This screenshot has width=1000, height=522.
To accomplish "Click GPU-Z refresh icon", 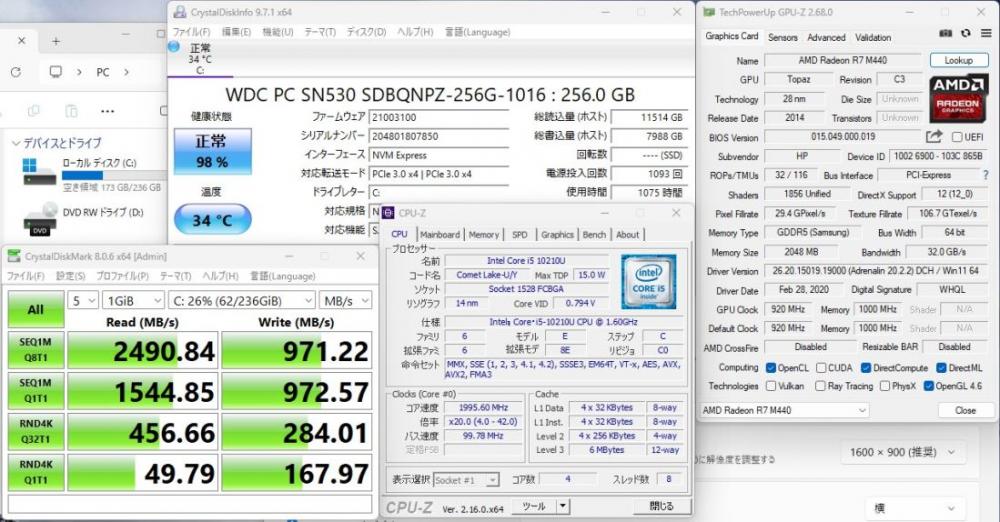I will (x=966, y=33).
